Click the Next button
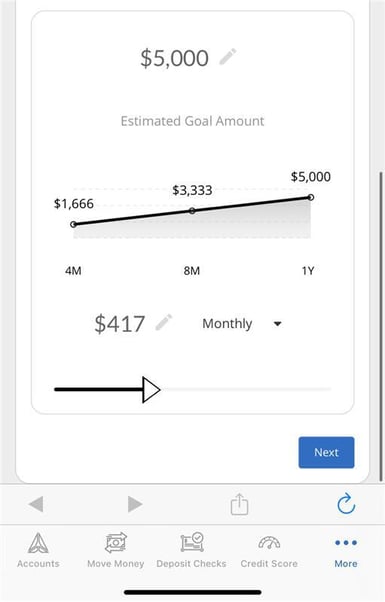The width and height of the screenshot is (385, 602). click(x=326, y=452)
